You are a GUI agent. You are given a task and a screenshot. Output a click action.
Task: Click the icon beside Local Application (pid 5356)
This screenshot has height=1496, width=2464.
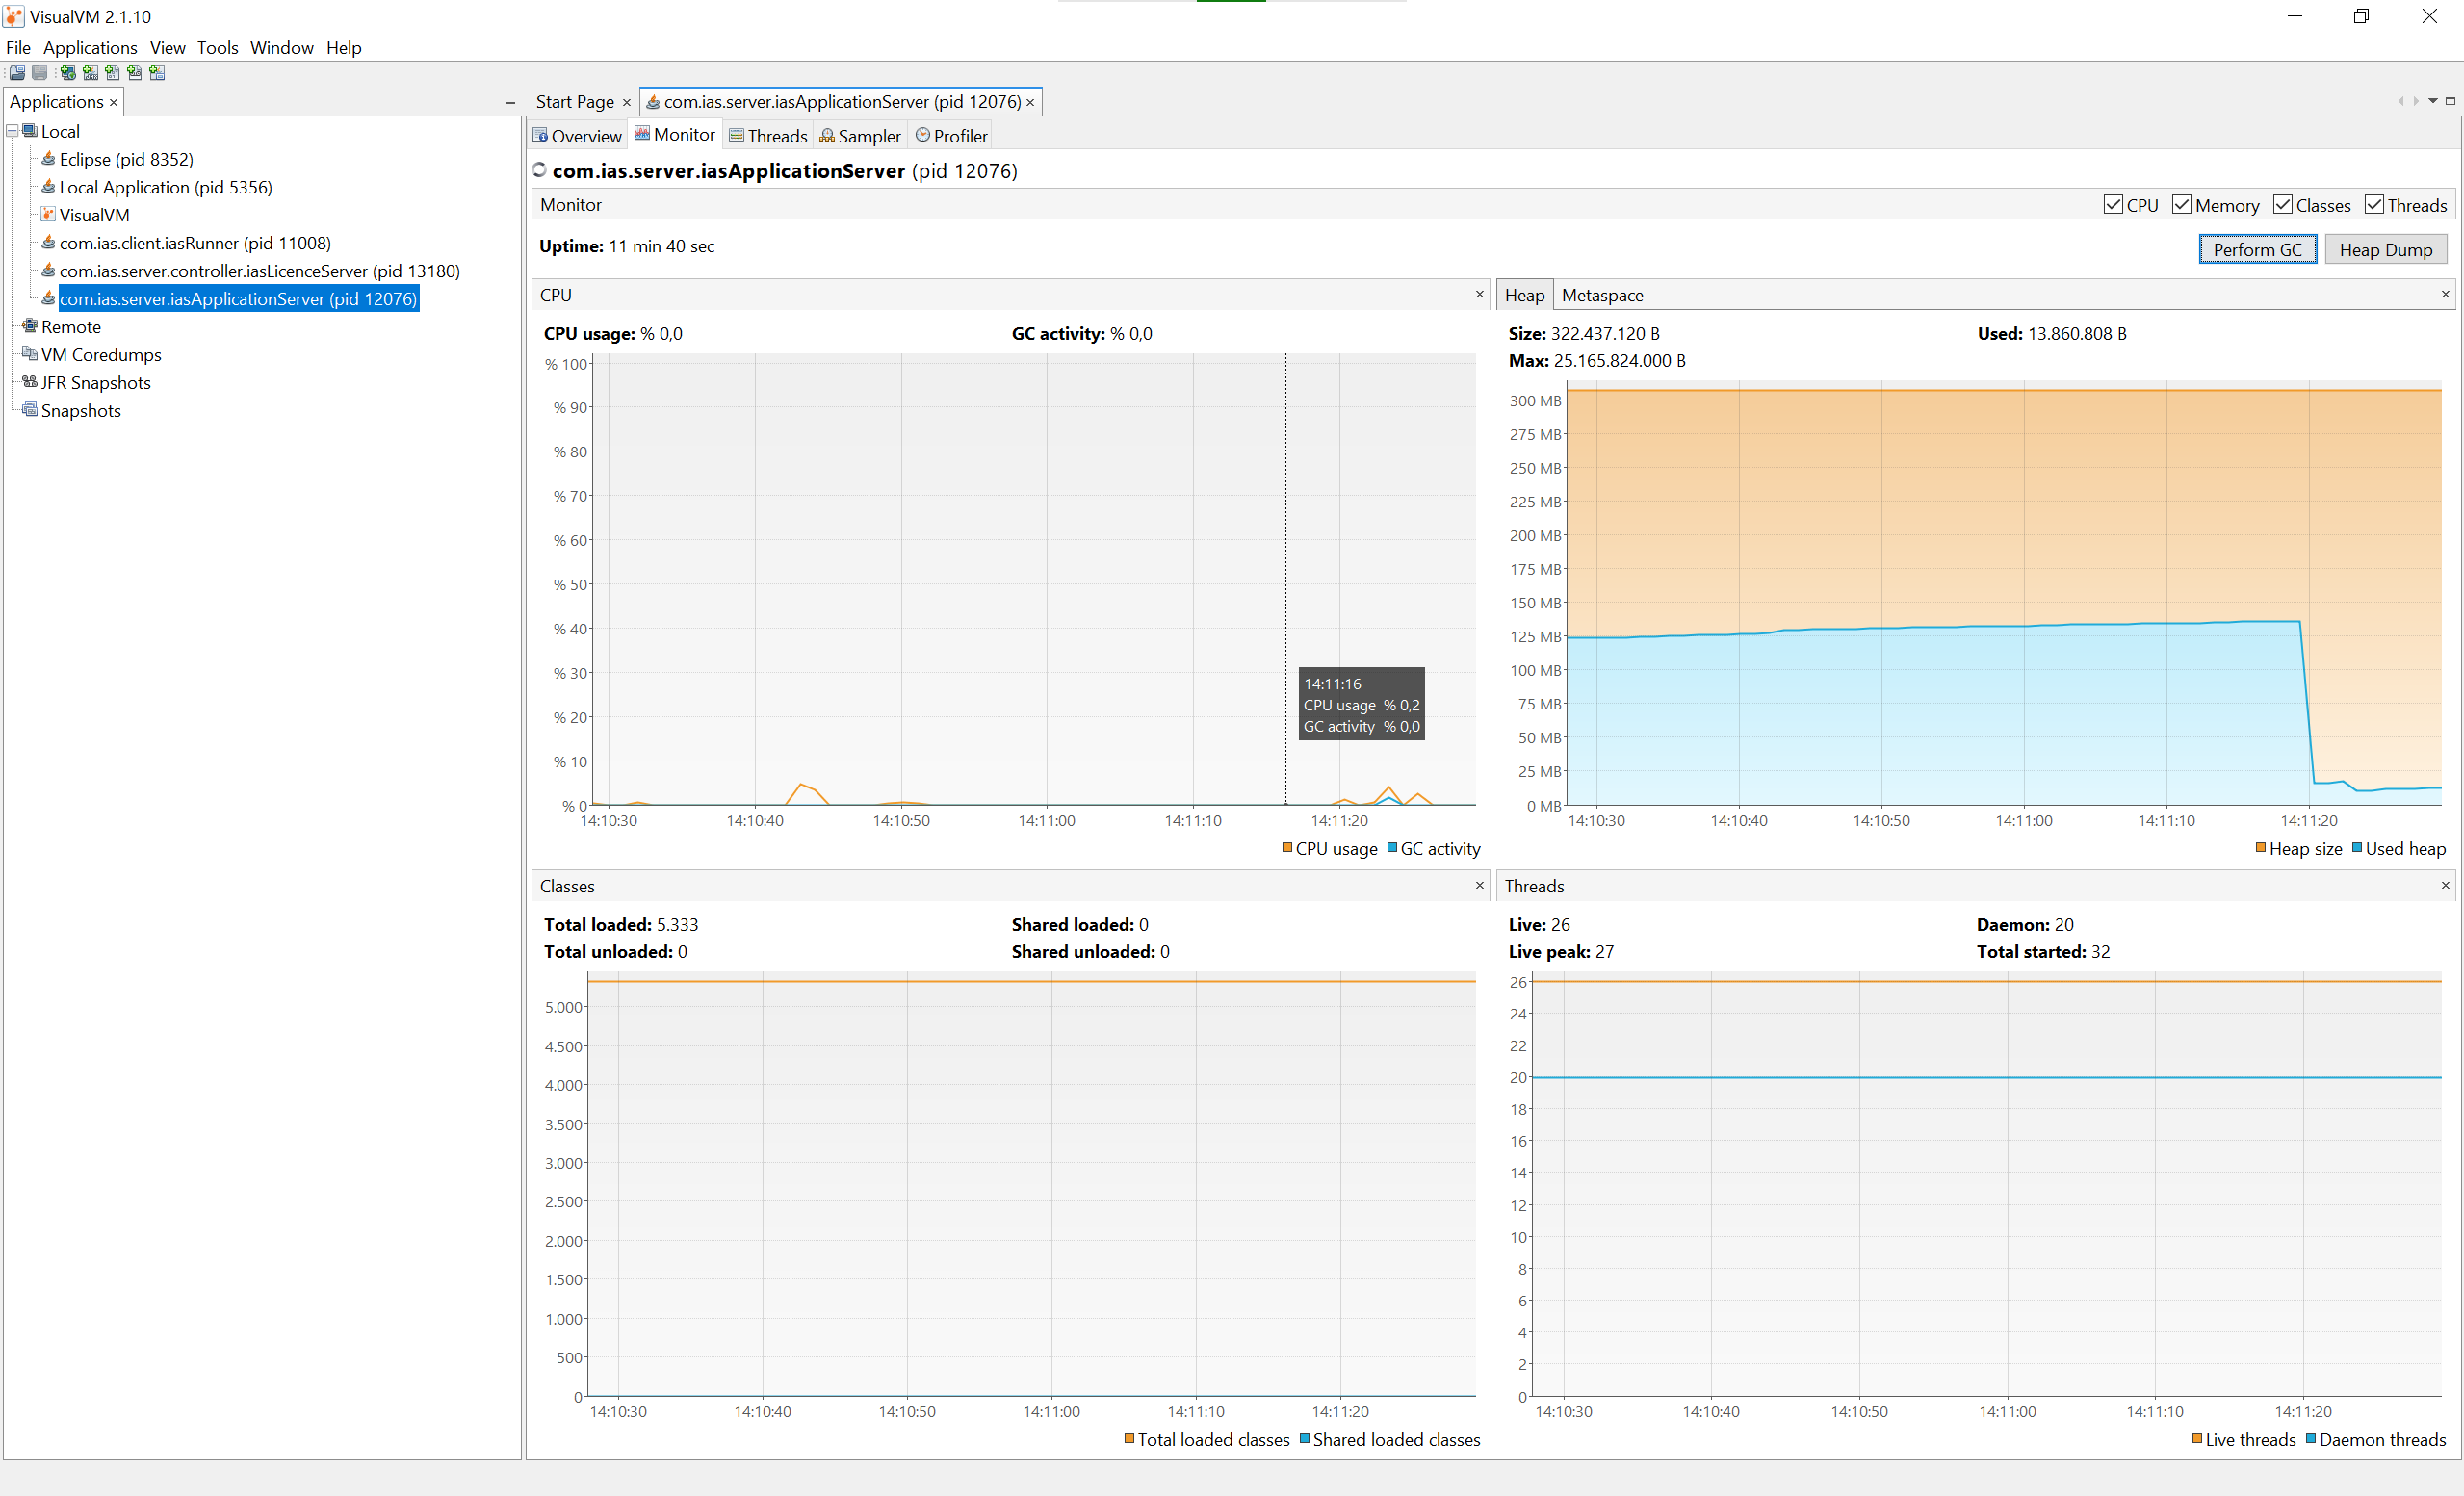[48, 187]
